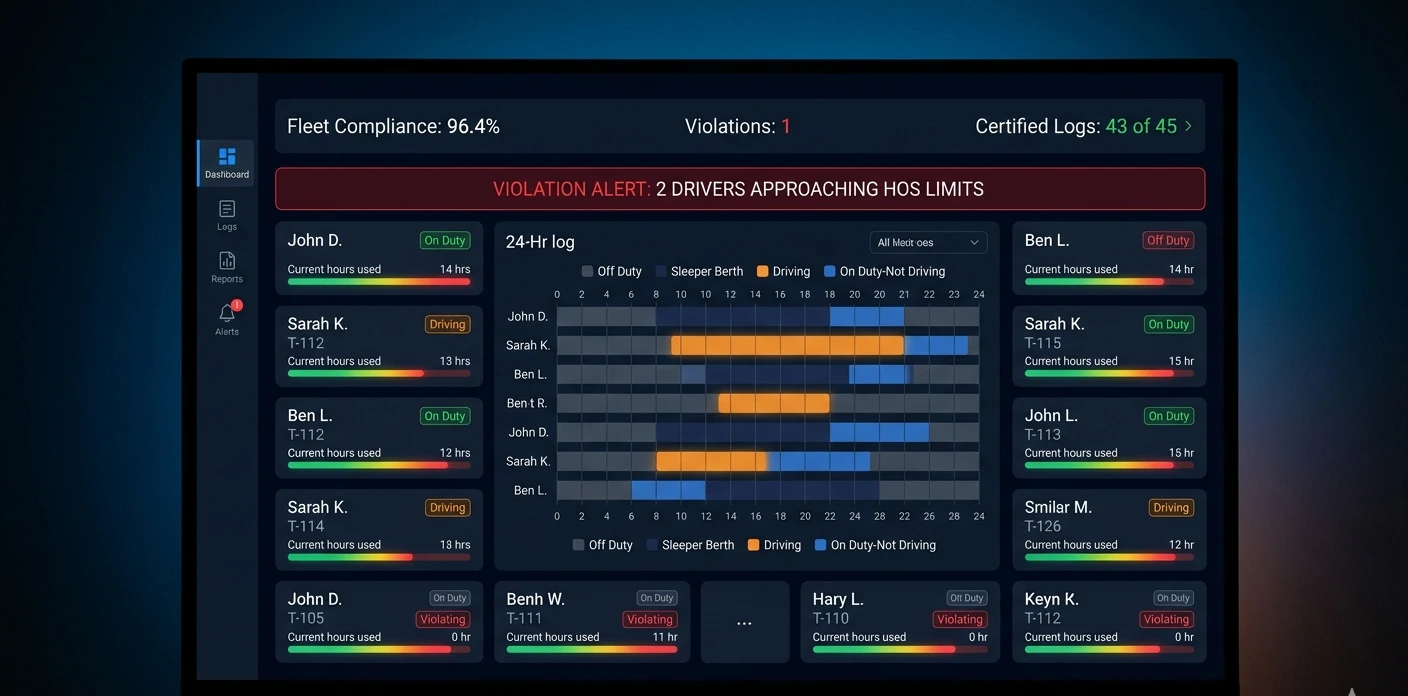1408x696 pixels.
Task: Open the Certified Logs 43 of 45 link
Action: 1141,126
